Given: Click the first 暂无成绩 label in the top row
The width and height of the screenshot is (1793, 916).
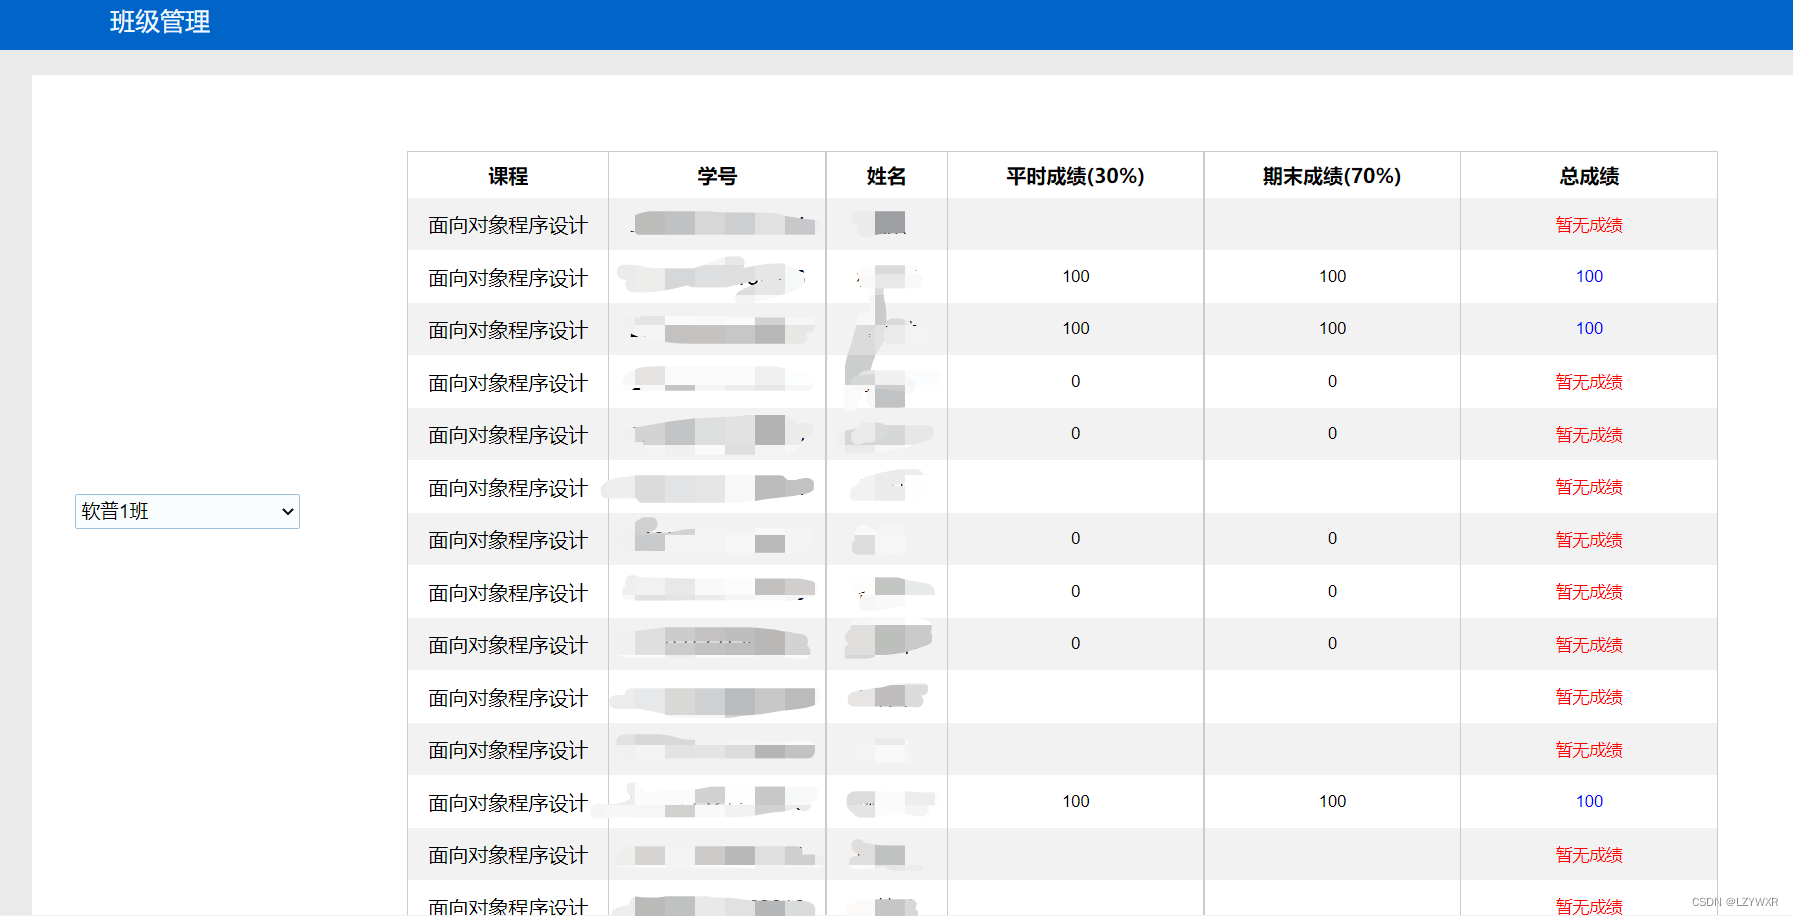Looking at the screenshot, I should pyautogui.click(x=1588, y=225).
